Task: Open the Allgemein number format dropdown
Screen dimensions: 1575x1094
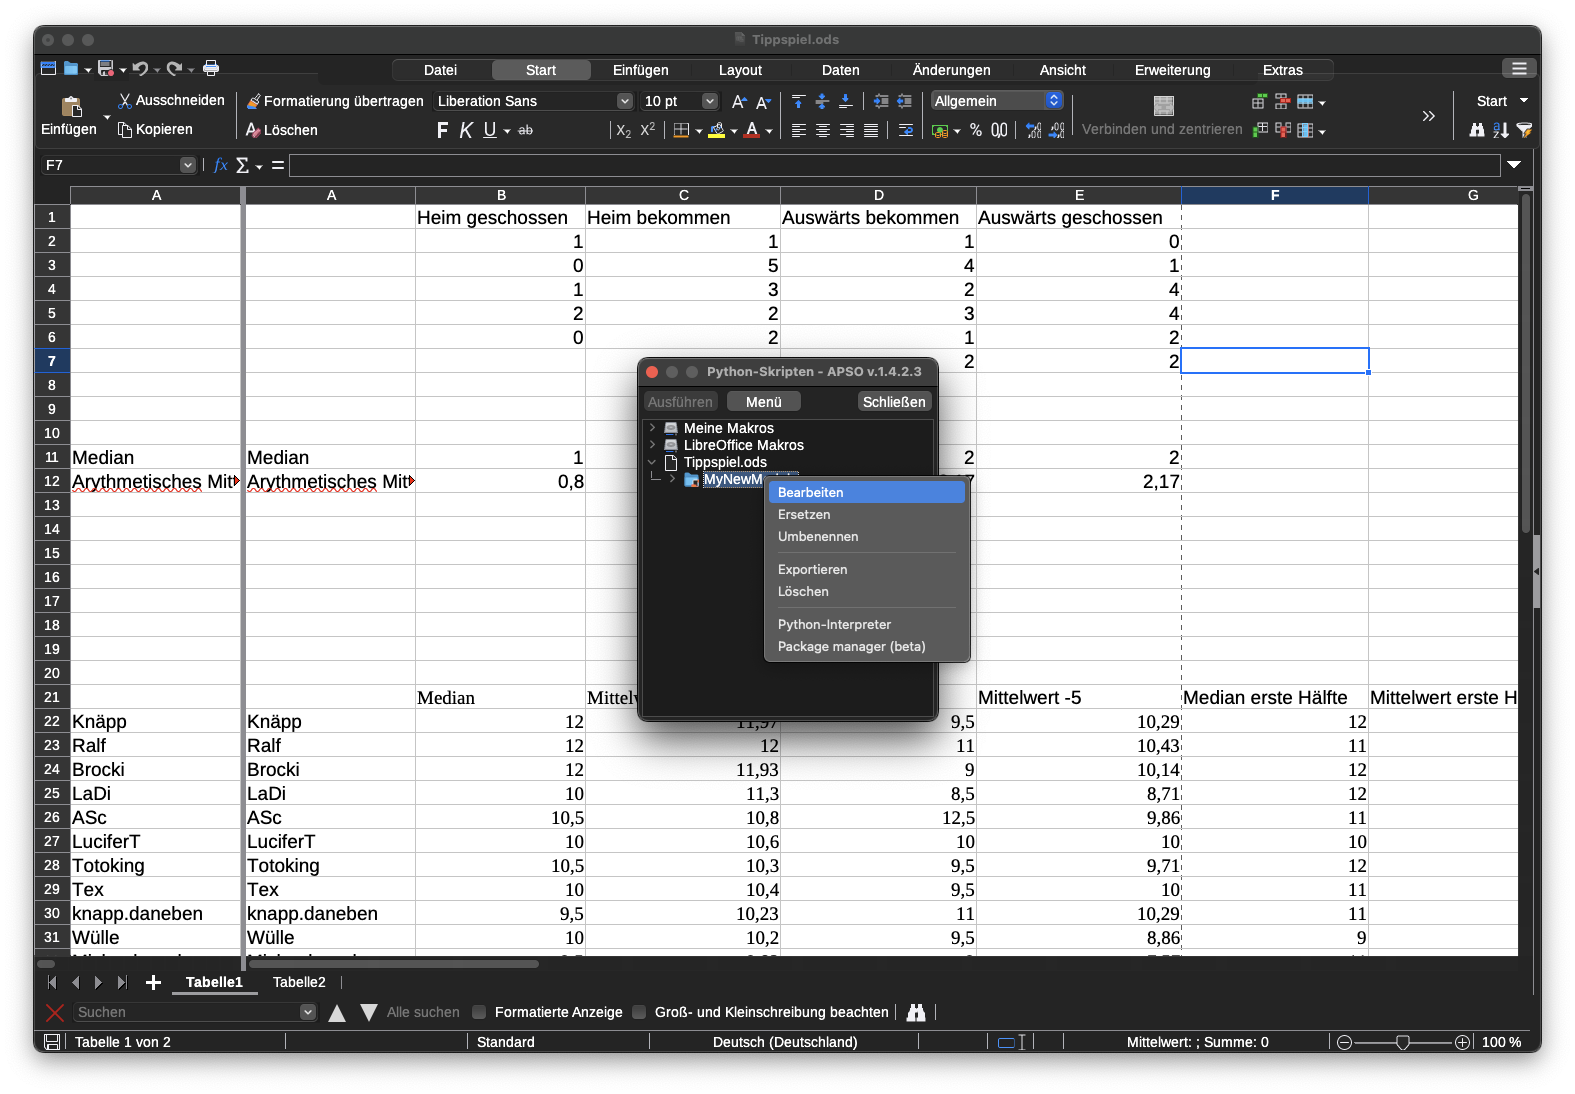Action: coord(1053,101)
